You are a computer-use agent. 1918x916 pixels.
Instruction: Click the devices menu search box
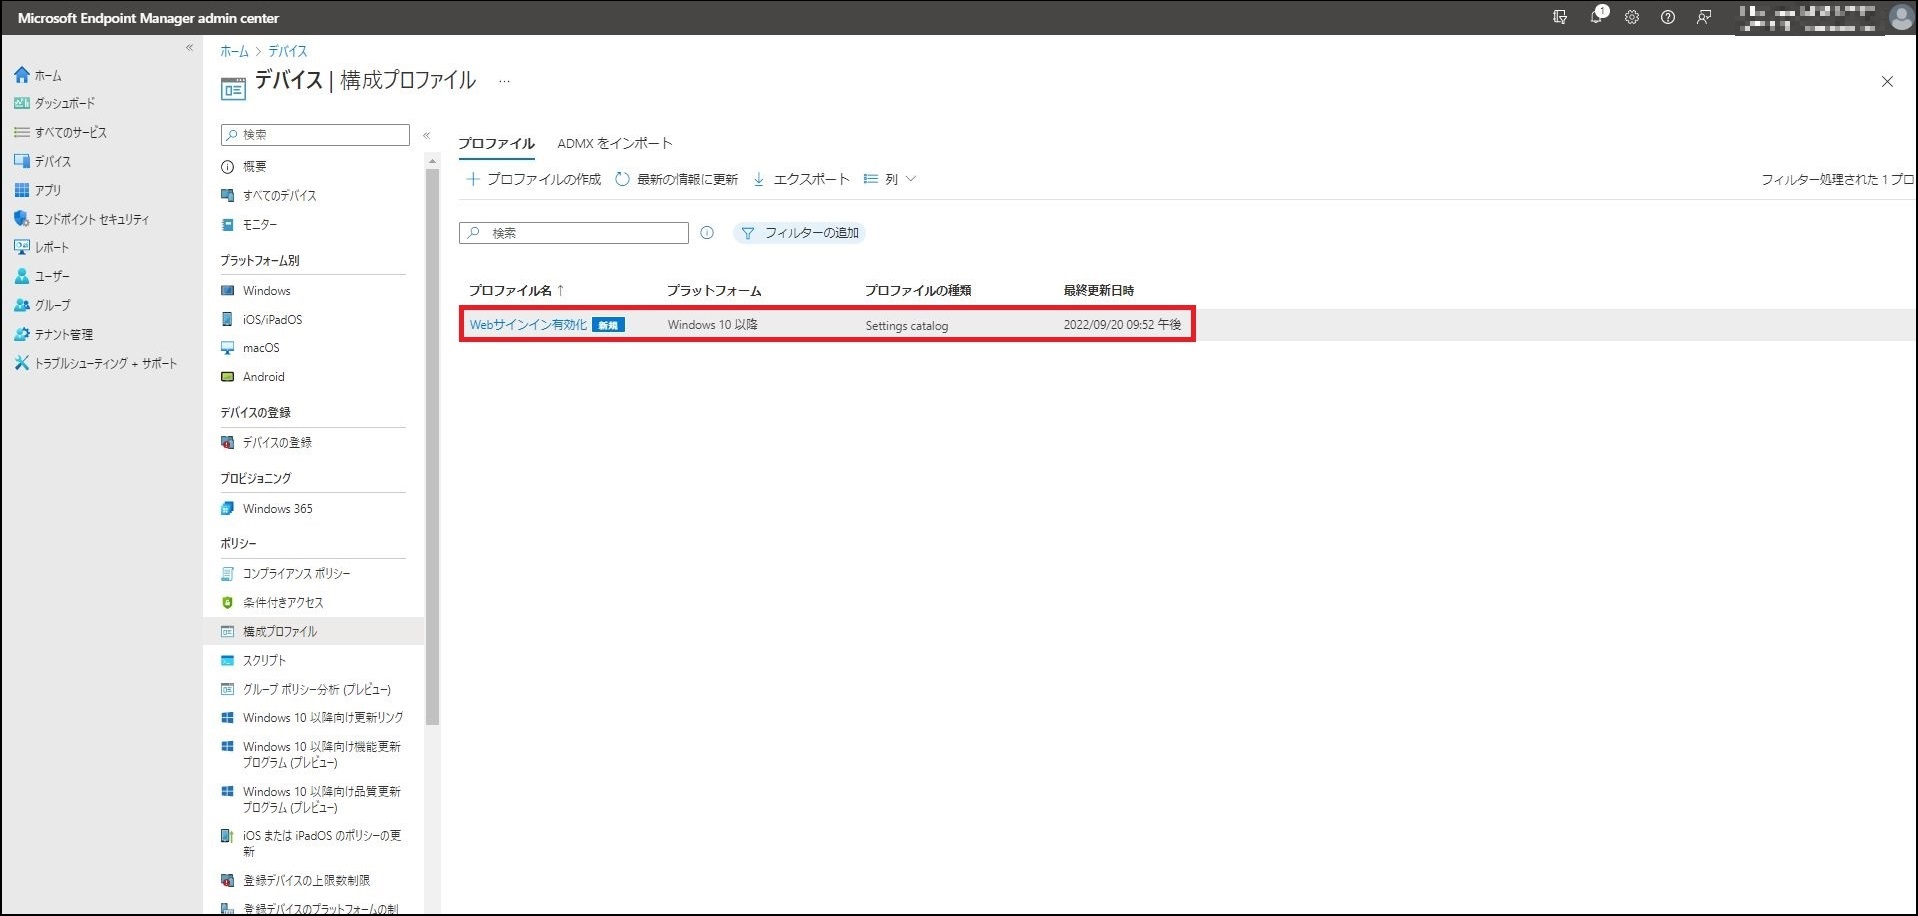point(315,134)
